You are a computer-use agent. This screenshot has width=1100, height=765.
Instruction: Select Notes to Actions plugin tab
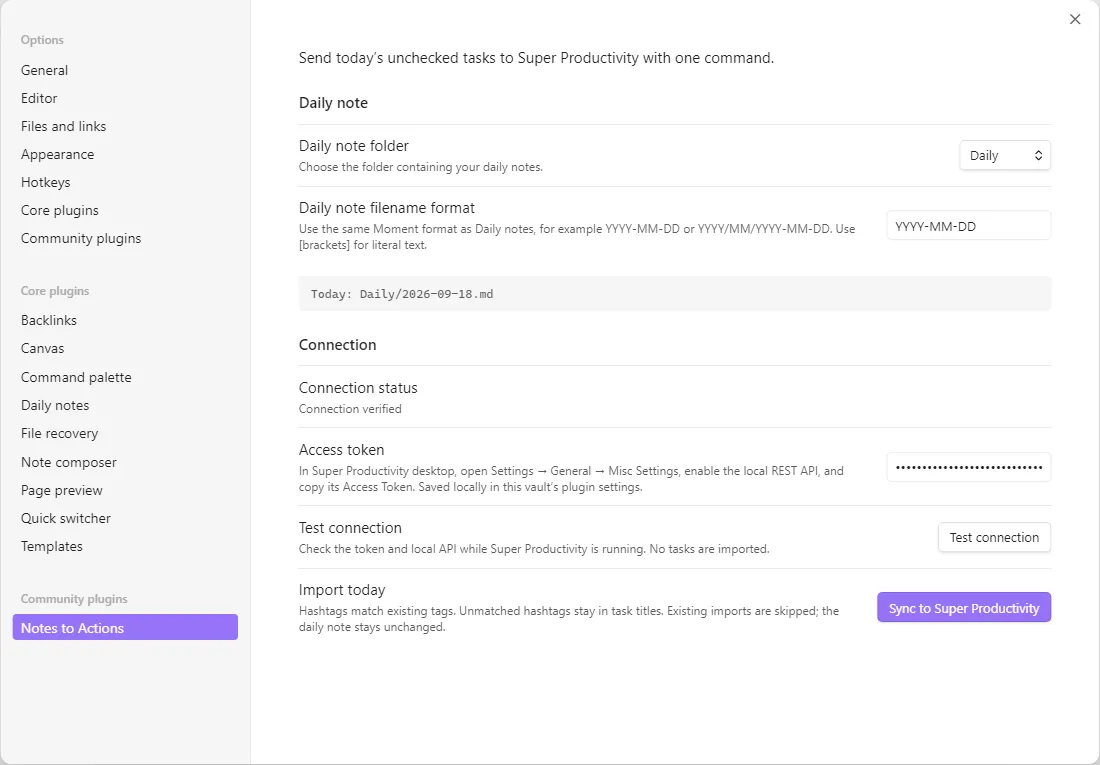(x=125, y=627)
